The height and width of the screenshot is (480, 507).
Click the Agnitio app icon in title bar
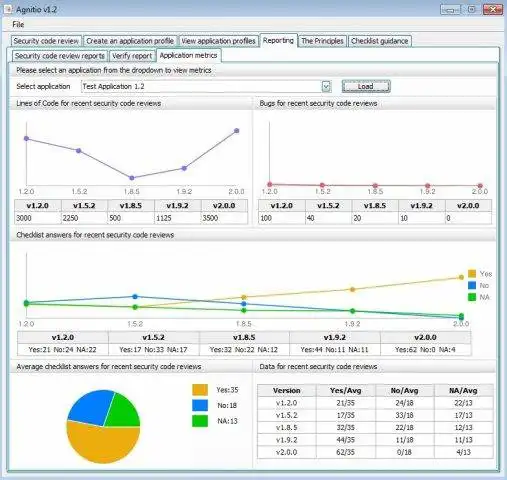[8, 9]
